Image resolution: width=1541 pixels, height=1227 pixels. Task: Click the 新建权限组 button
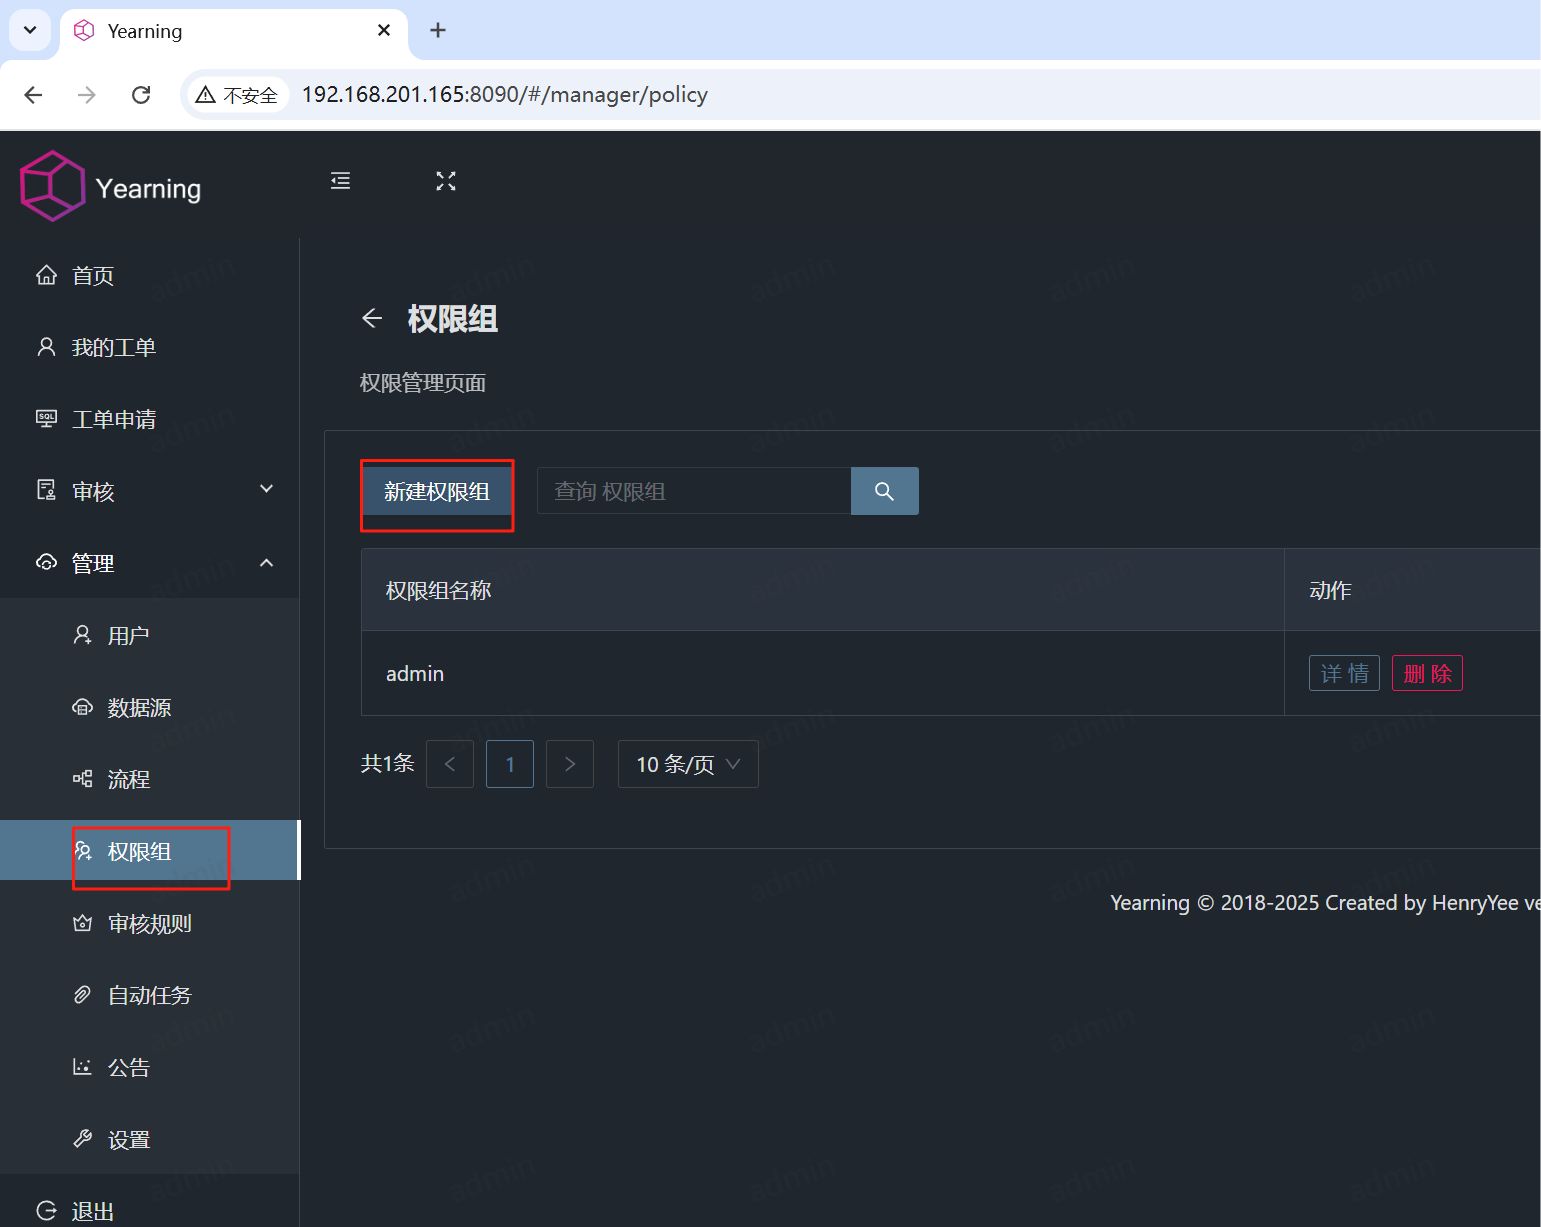coord(437,491)
